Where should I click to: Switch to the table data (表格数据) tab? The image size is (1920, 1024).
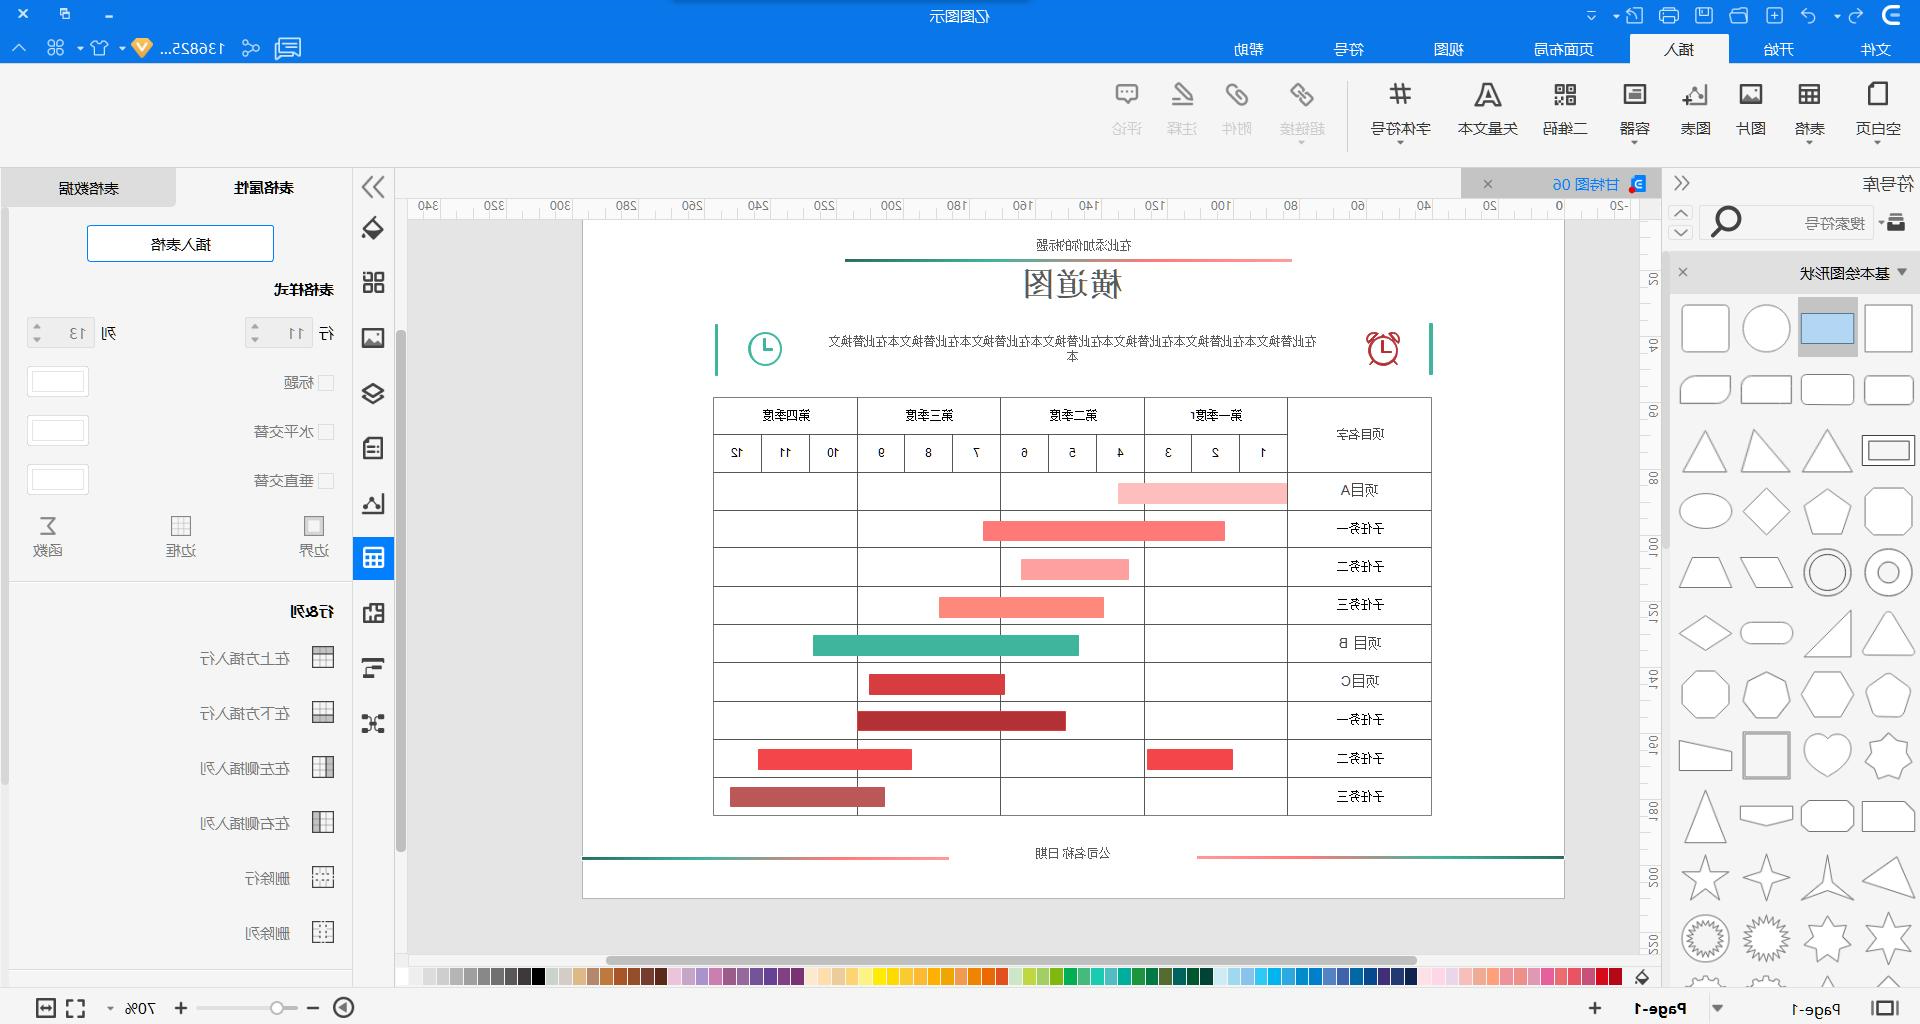tap(88, 188)
